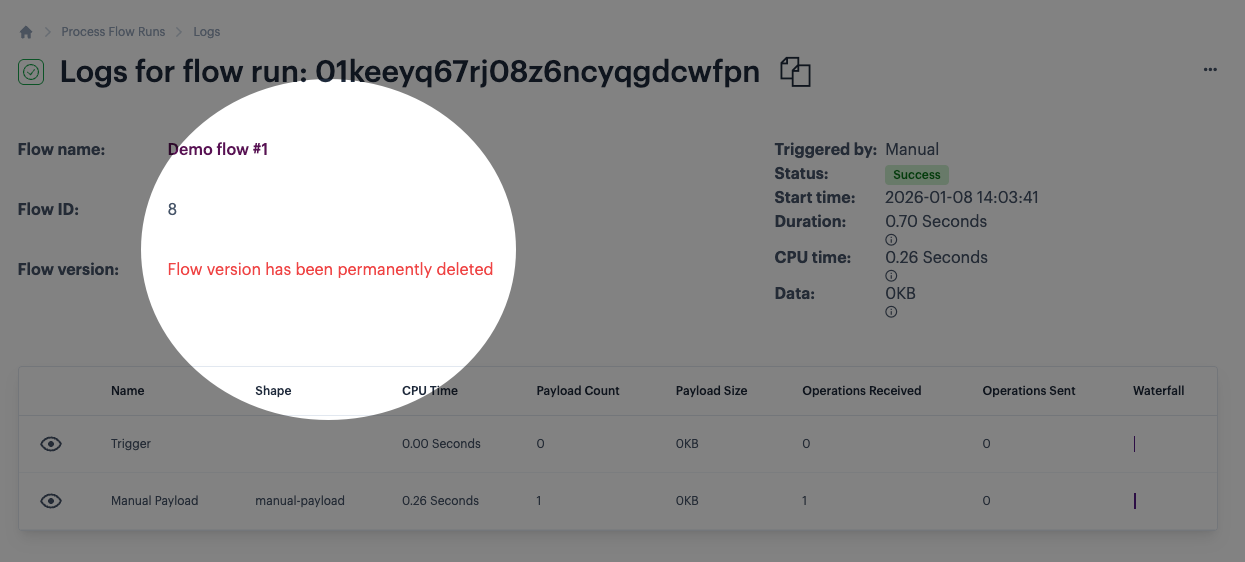Sort by Name column header
1245x562 pixels.
point(128,391)
